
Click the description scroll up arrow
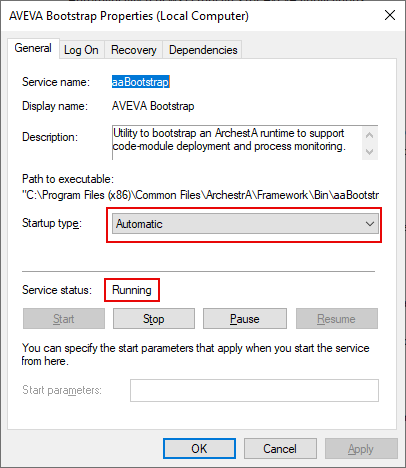pyautogui.click(x=370, y=135)
